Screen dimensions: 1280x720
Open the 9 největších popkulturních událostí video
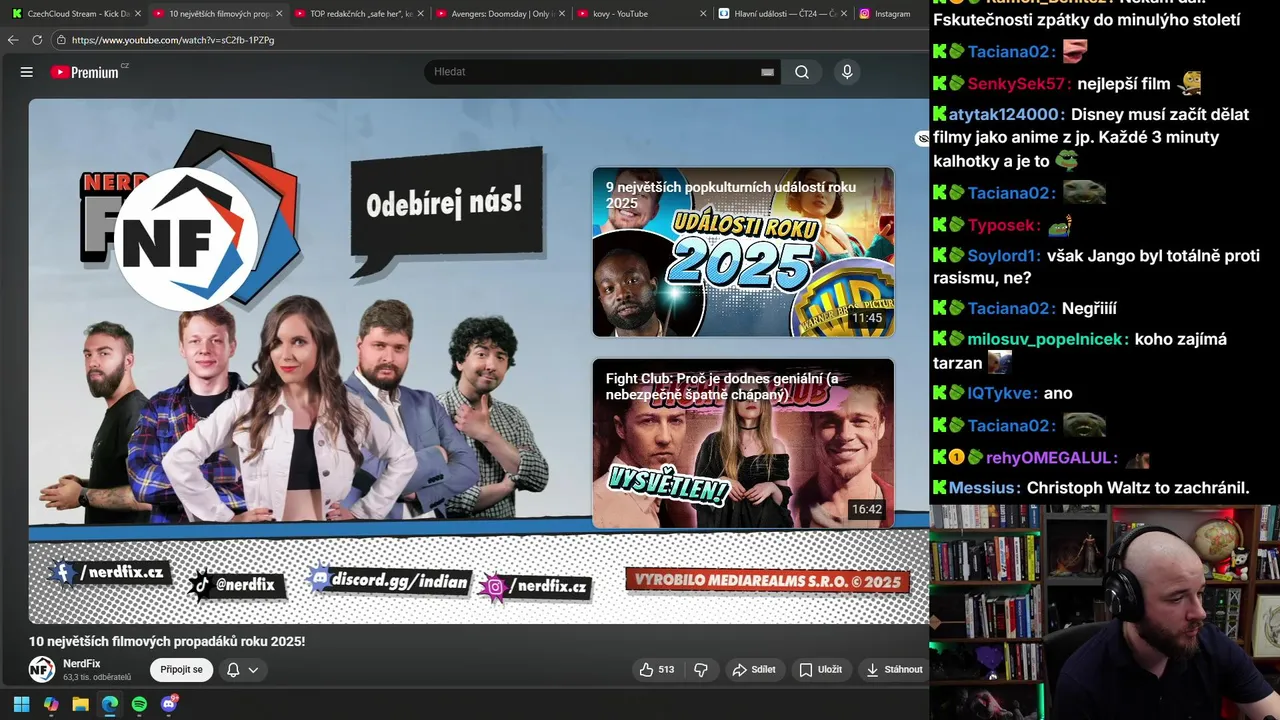point(743,252)
